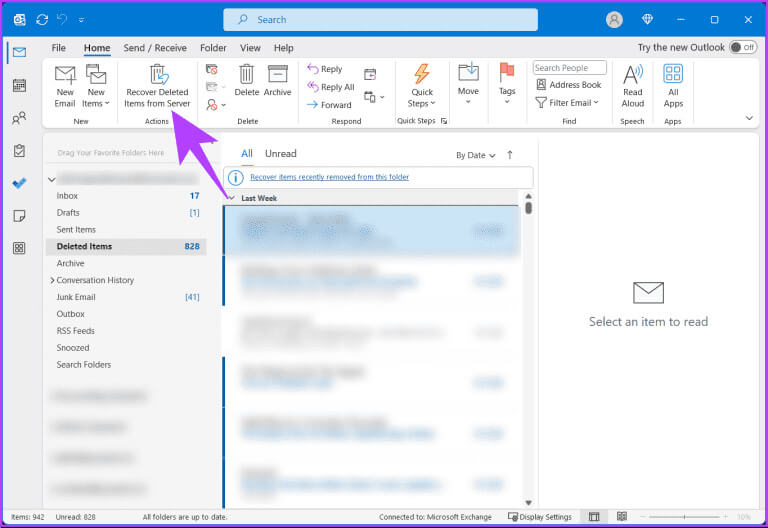Select the Inbox folder
The height and width of the screenshot is (528, 768).
tap(126, 196)
